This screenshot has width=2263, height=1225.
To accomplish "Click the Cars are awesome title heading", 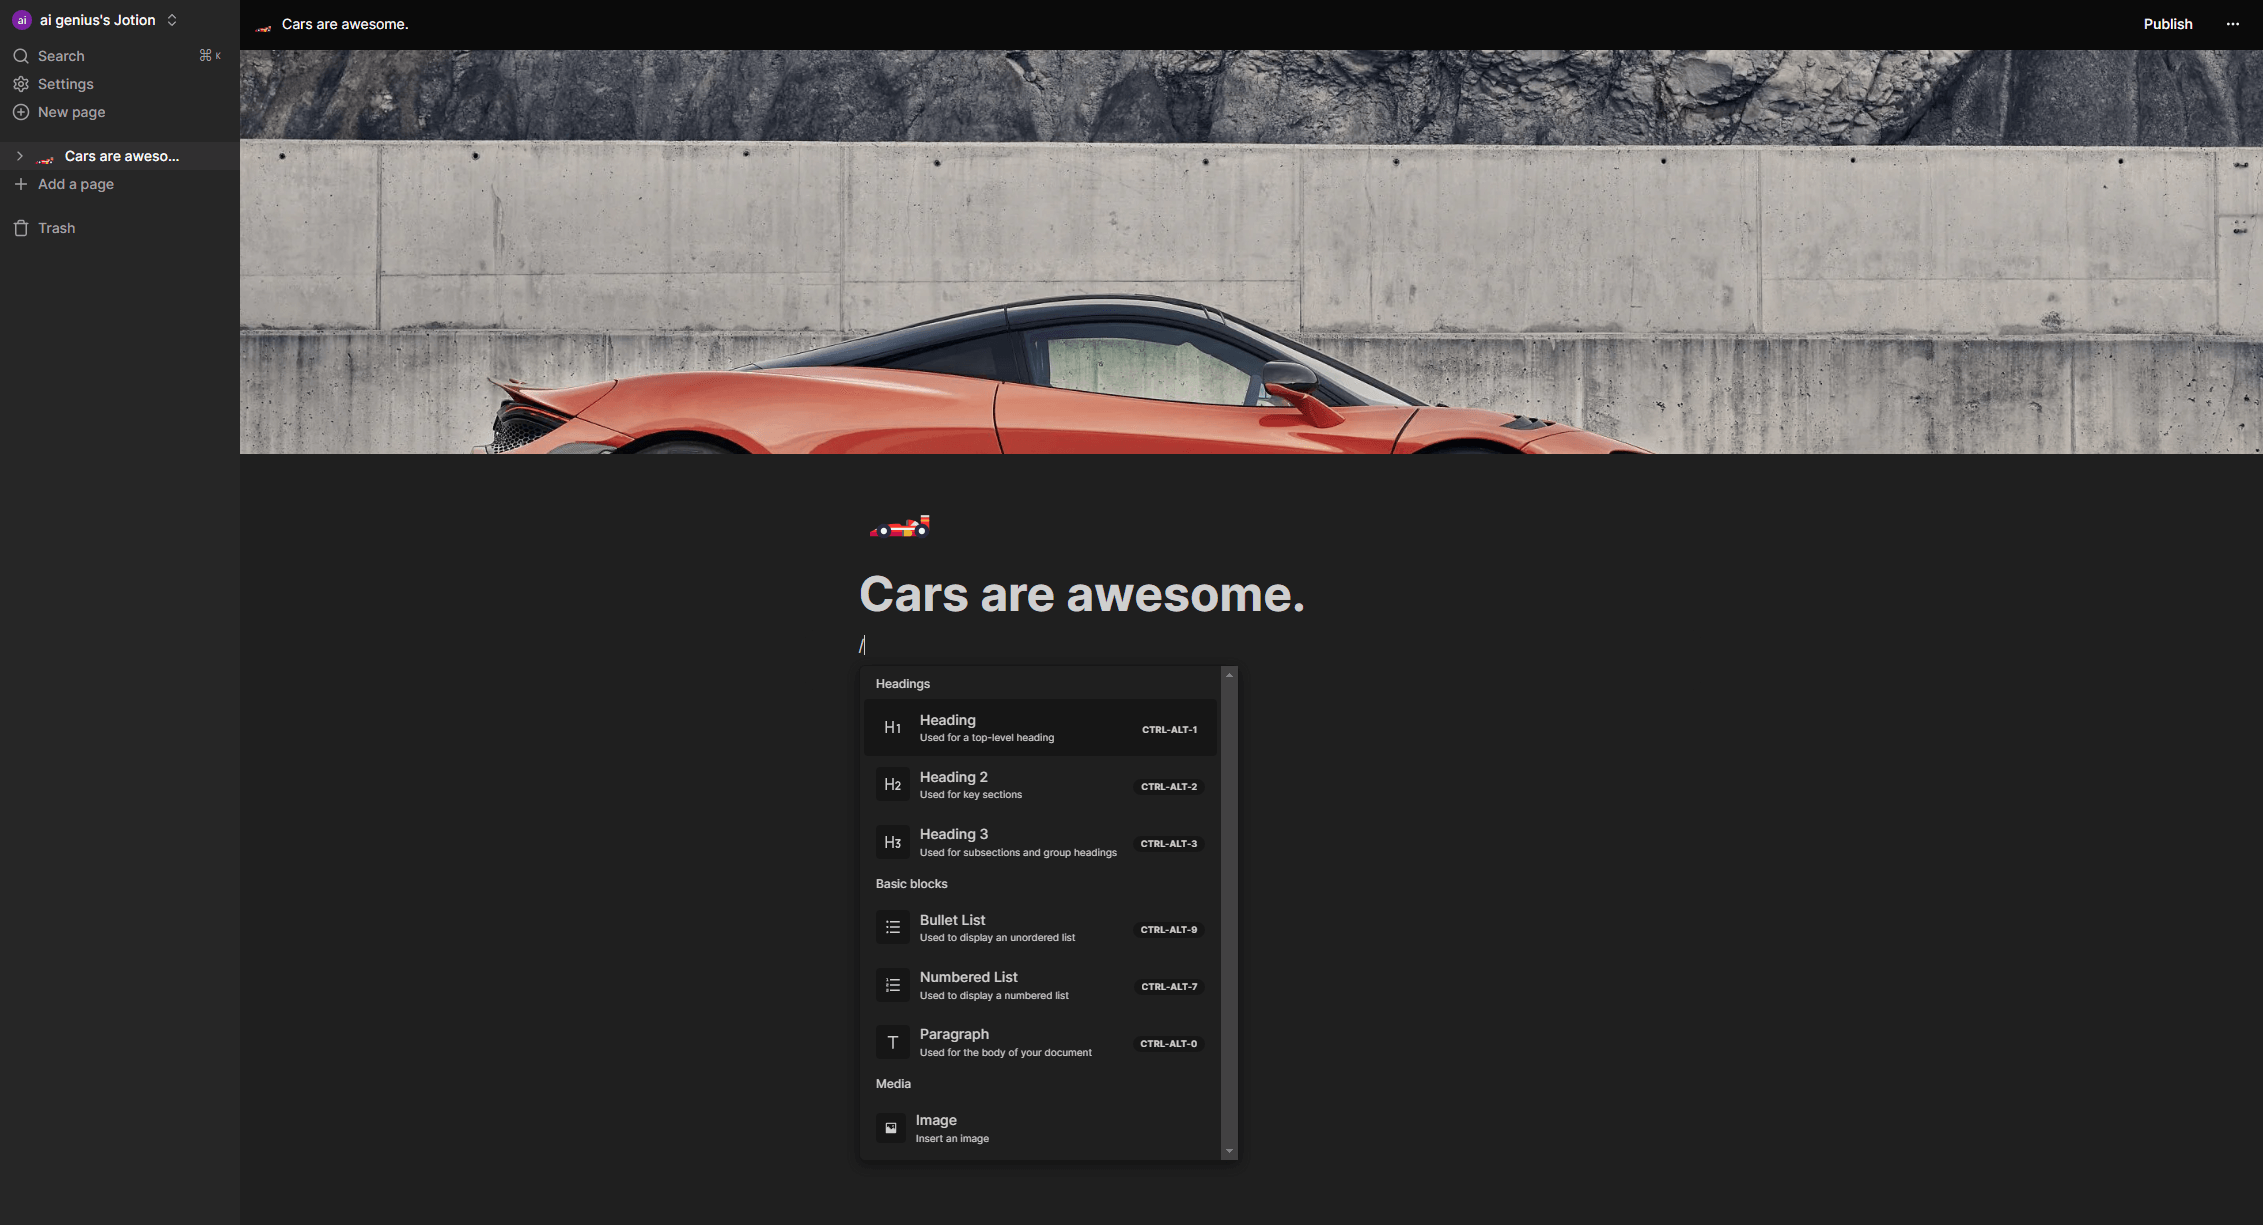I will coord(1081,594).
